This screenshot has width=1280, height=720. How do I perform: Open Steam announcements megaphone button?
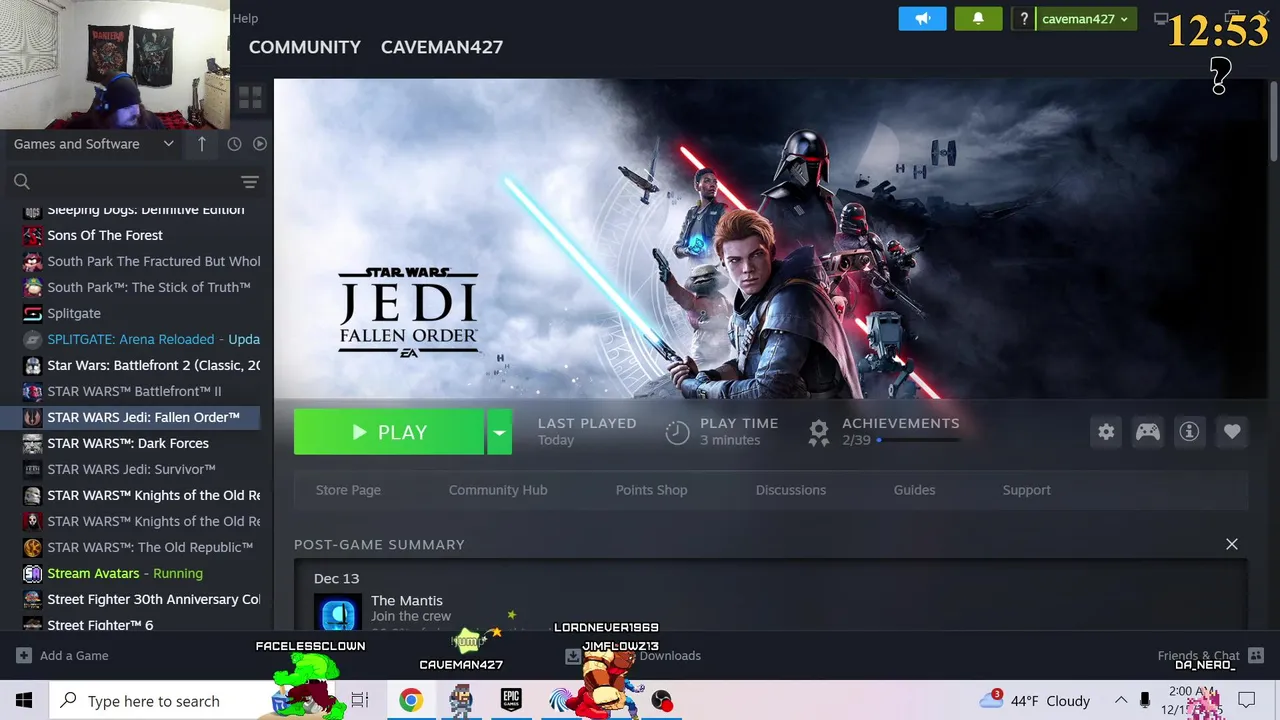(x=922, y=19)
